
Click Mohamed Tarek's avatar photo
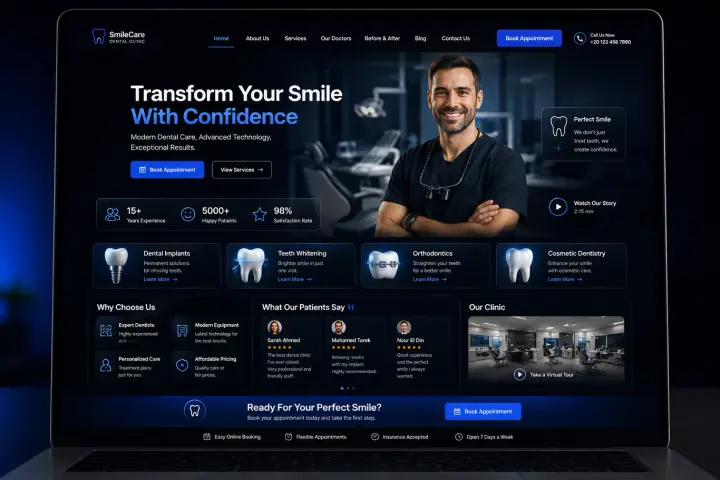(338, 327)
